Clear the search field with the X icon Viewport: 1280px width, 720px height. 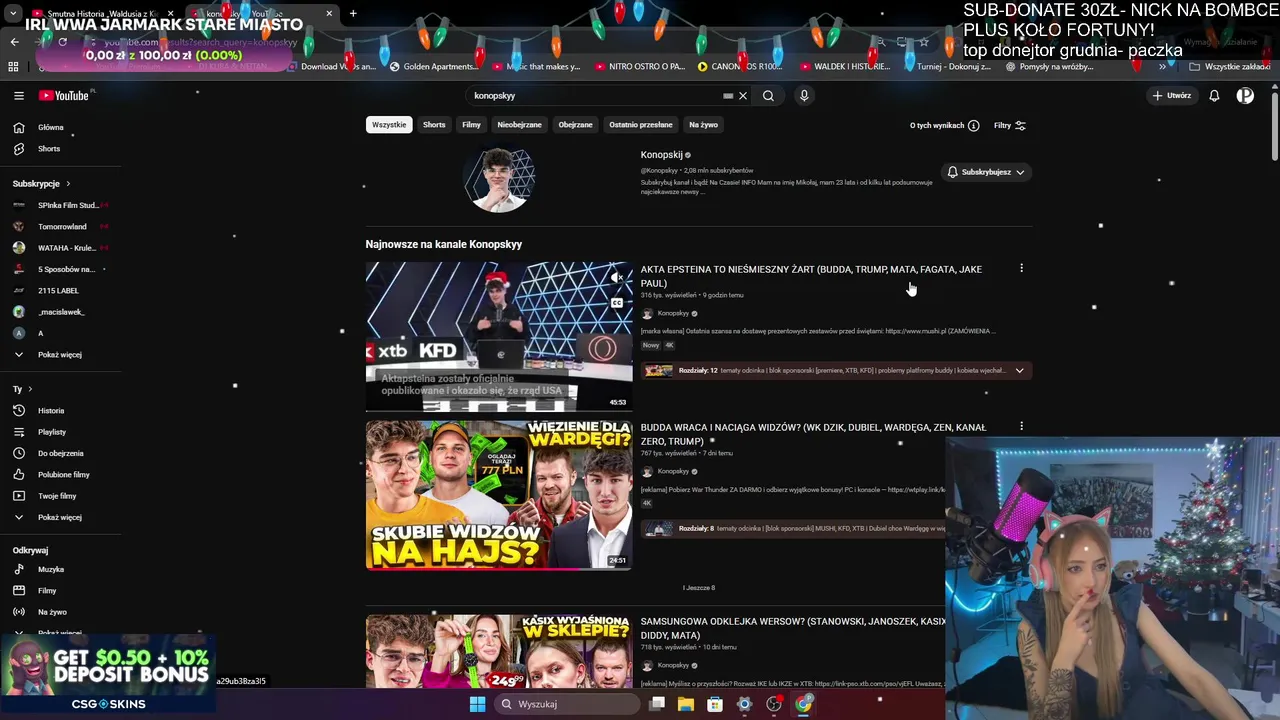pos(742,96)
